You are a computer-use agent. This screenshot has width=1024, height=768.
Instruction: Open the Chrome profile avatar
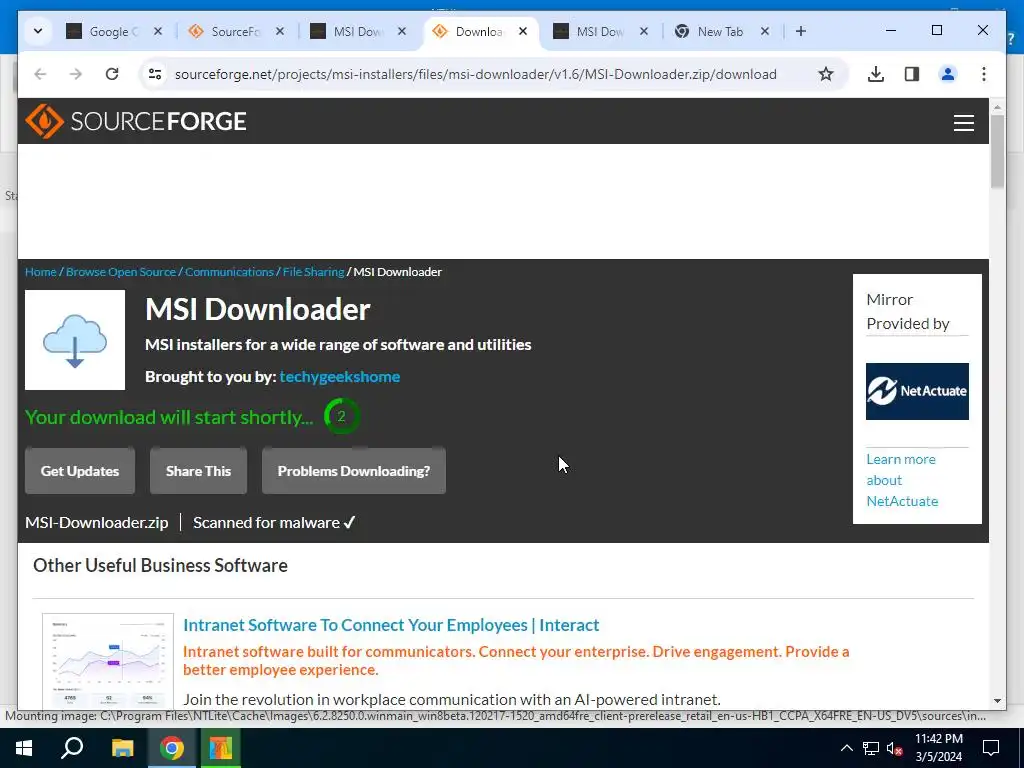(x=948, y=74)
